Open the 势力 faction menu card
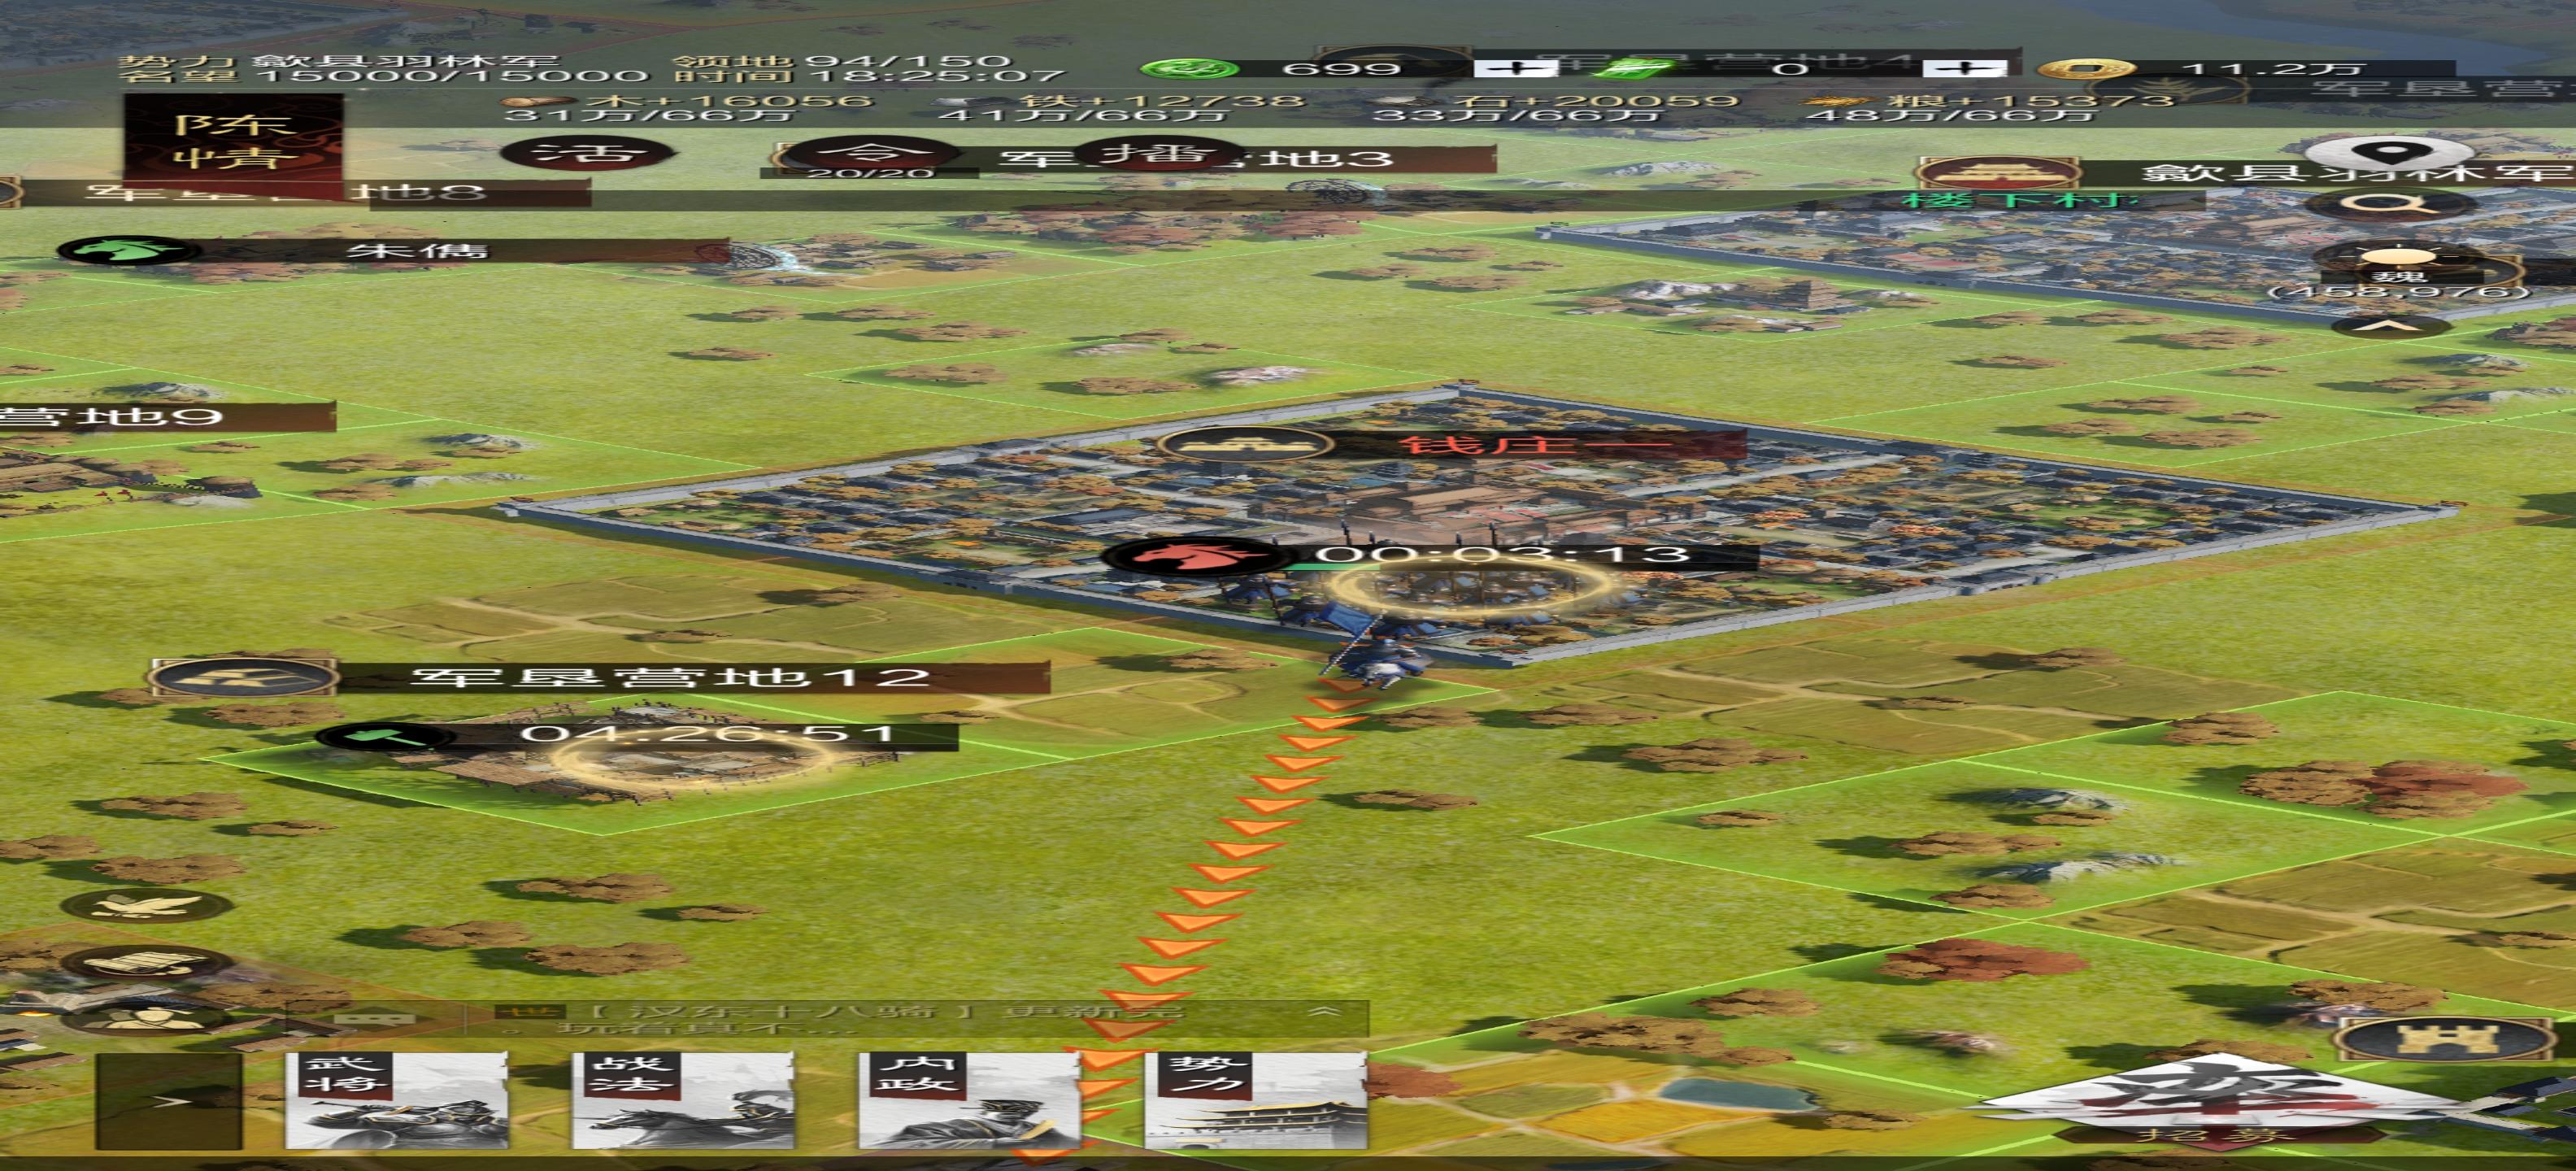 pyautogui.click(x=1256, y=1100)
